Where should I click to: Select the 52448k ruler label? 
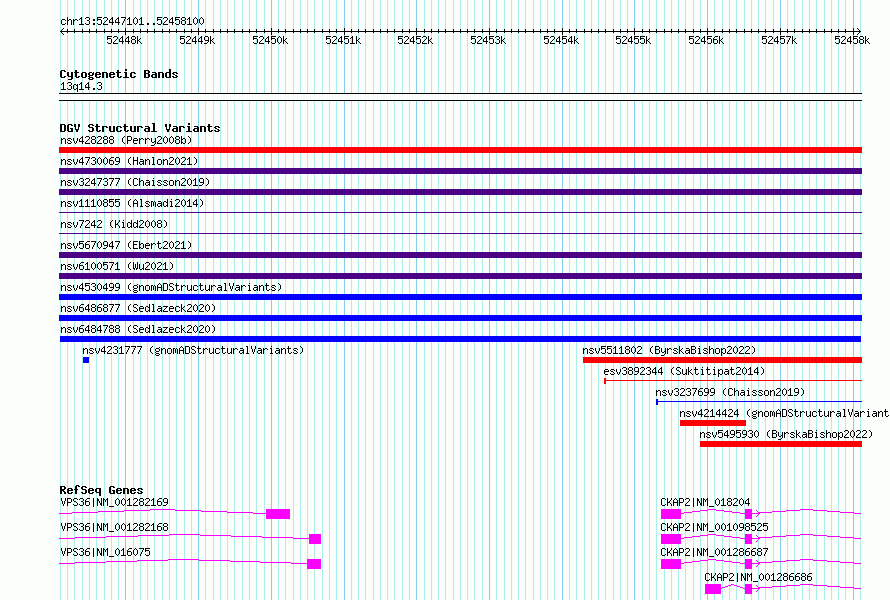(x=124, y=40)
